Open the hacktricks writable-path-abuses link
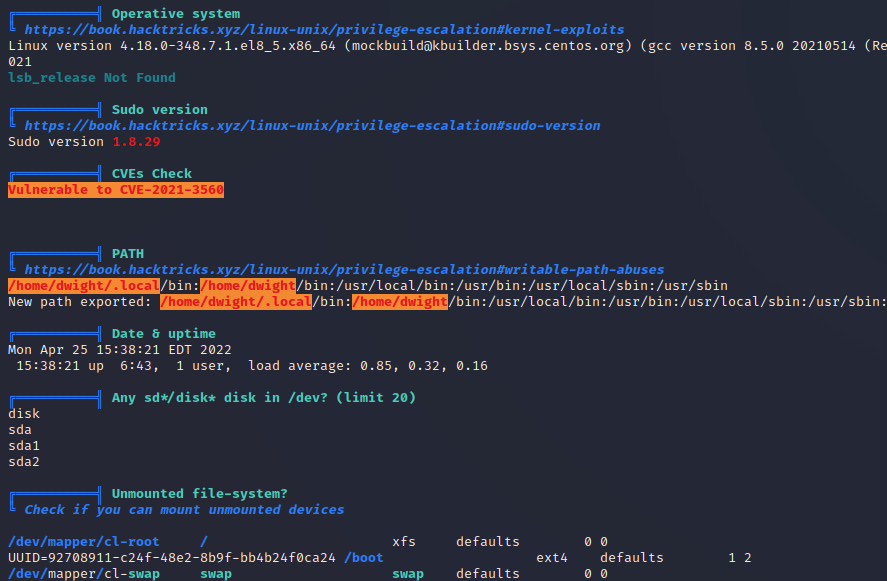Screen dimensions: 887x581 pos(344,269)
